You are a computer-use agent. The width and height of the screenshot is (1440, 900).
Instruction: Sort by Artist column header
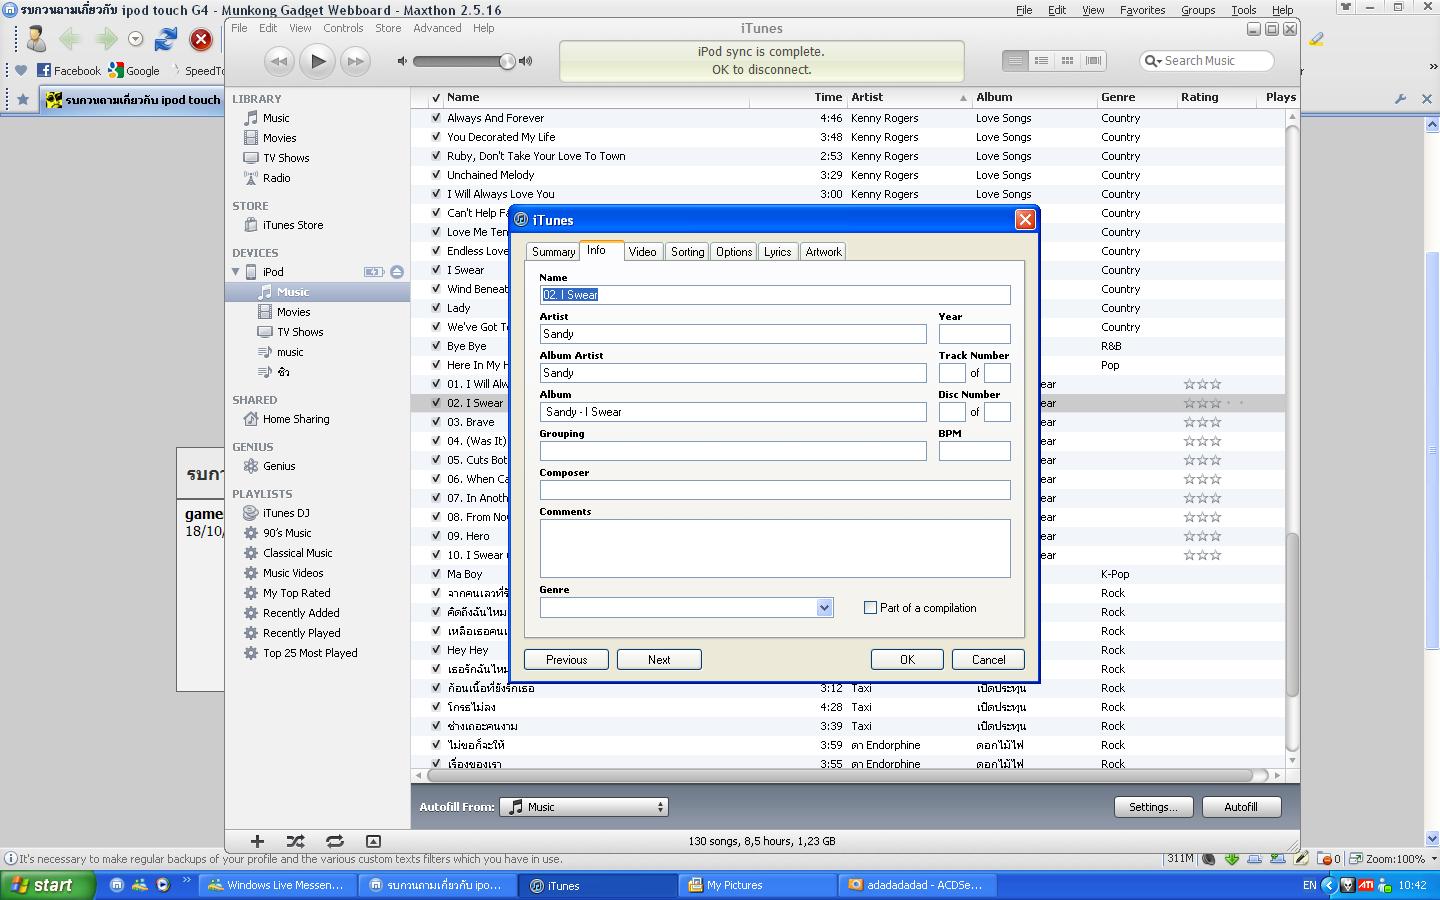[908, 98]
